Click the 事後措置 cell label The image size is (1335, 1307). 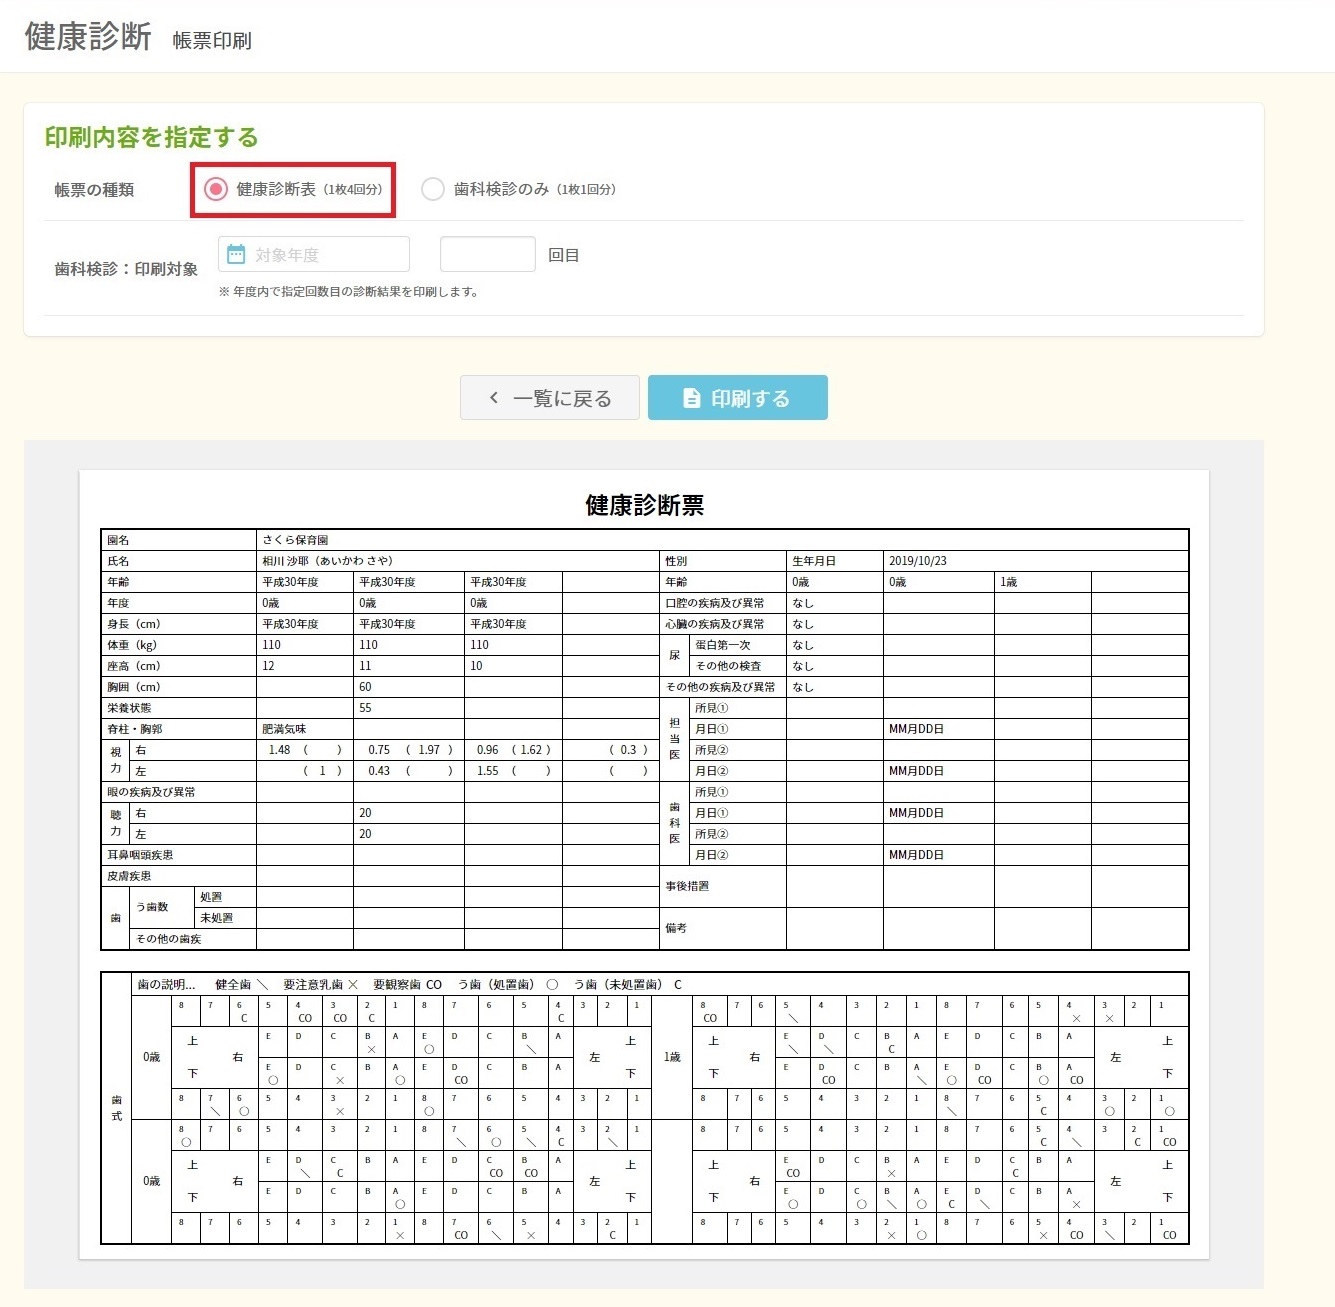point(687,886)
